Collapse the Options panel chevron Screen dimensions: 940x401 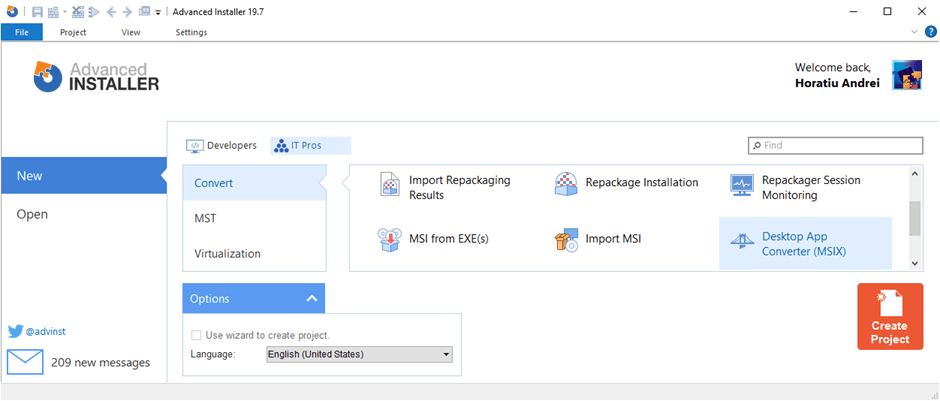click(x=311, y=299)
